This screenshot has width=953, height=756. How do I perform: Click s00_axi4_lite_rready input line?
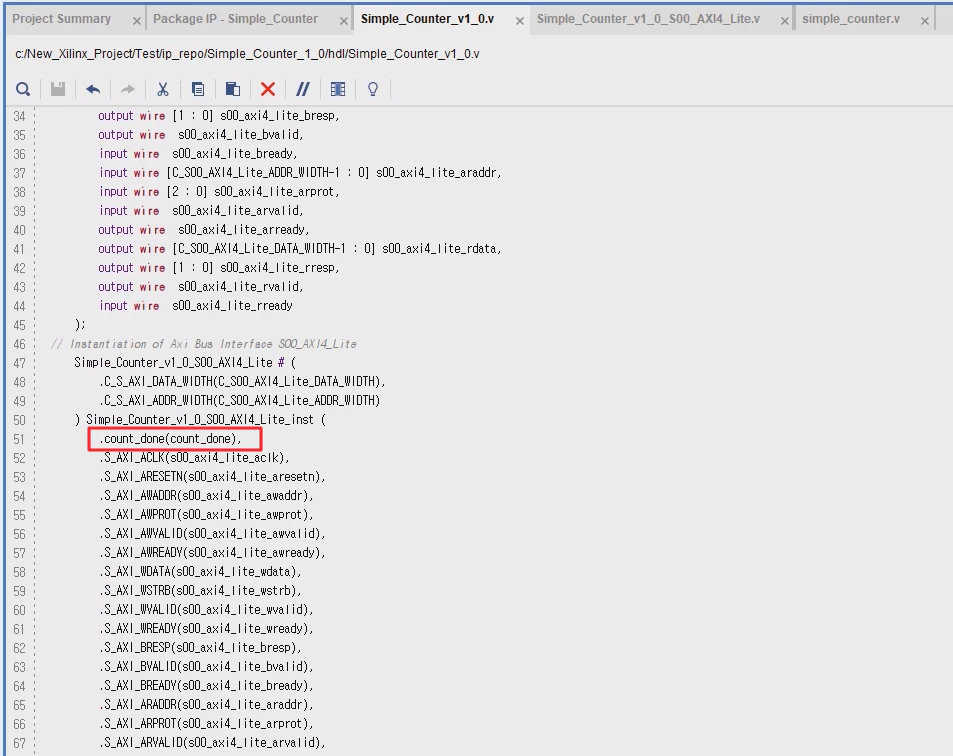pyautogui.click(x=196, y=306)
